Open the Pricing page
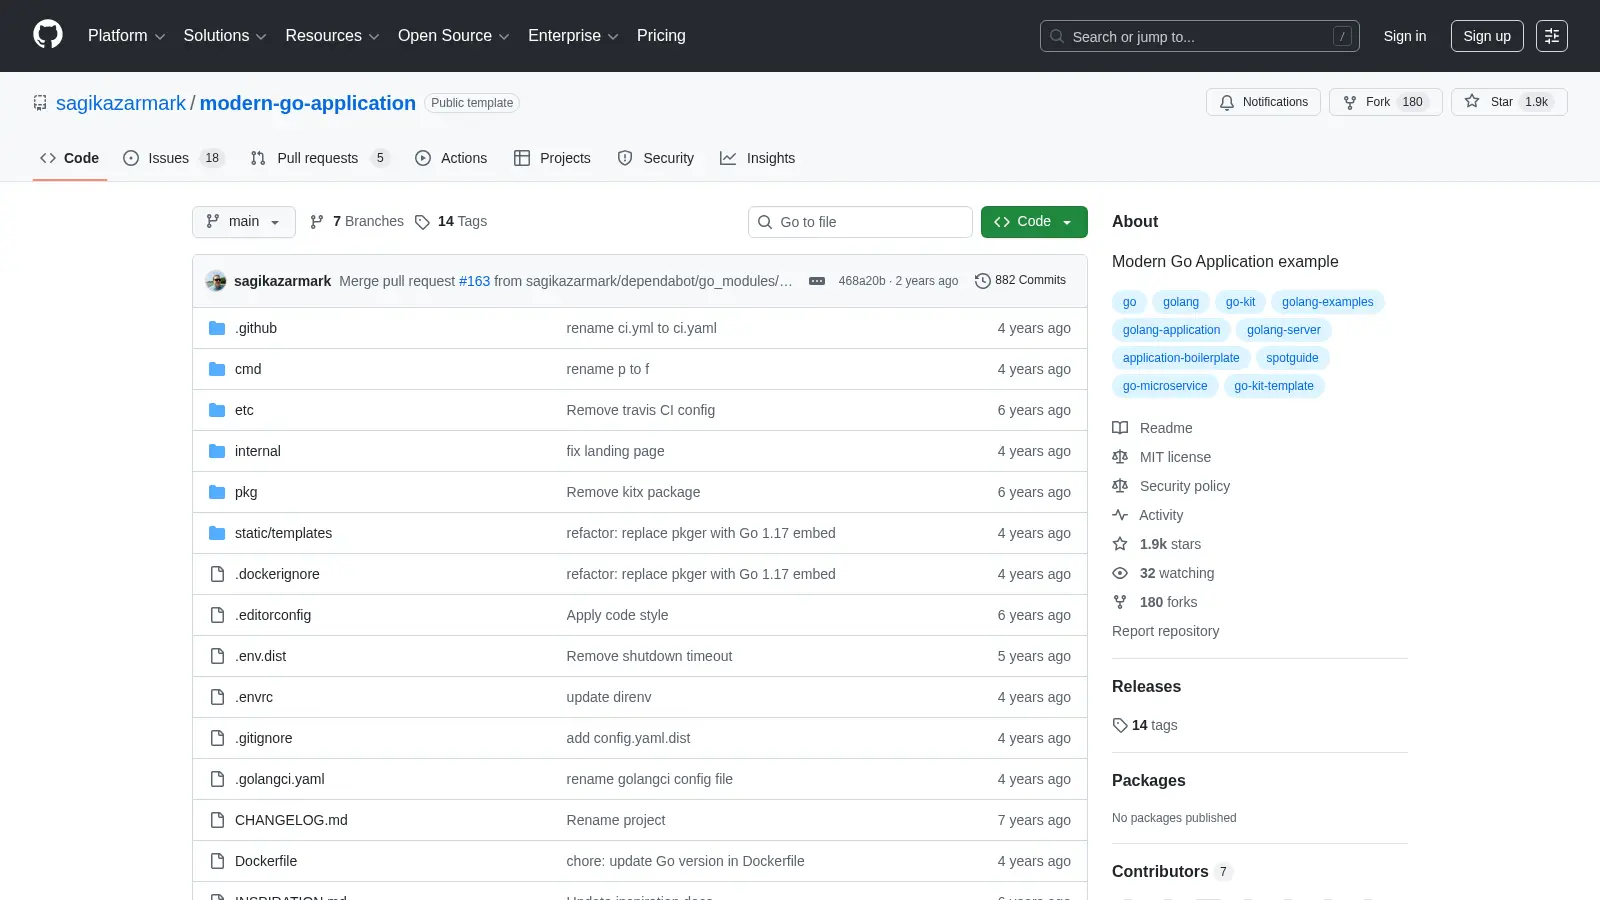Viewport: 1600px width, 900px height. click(x=661, y=36)
